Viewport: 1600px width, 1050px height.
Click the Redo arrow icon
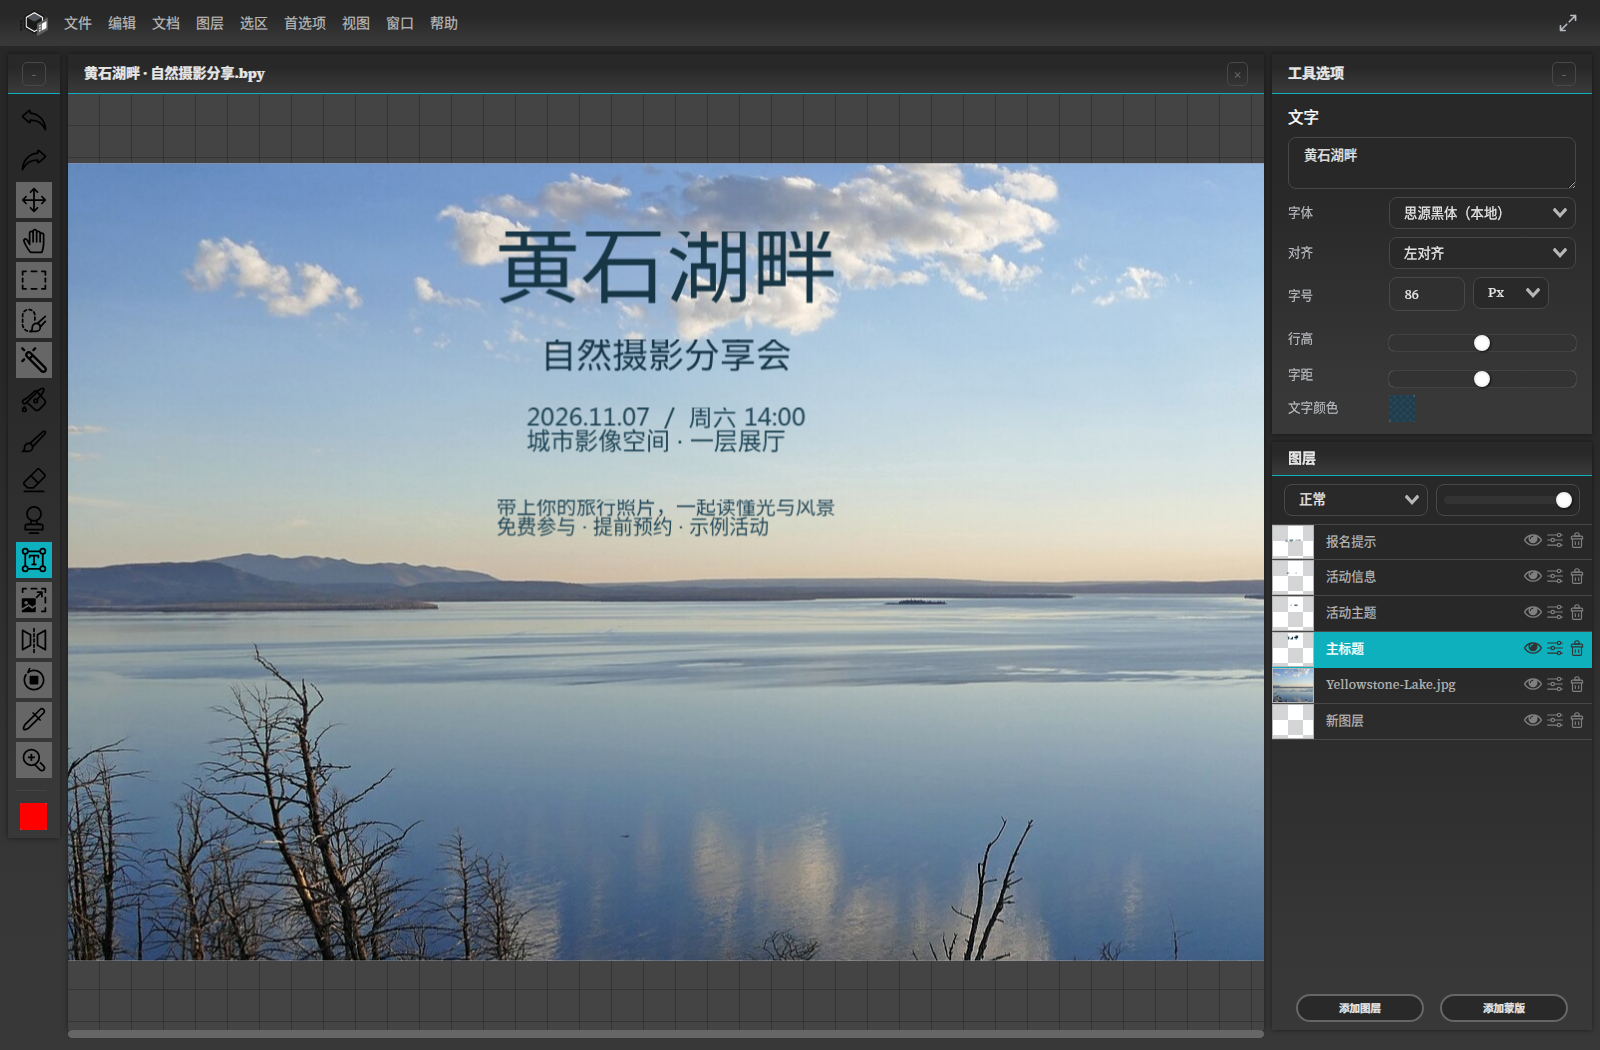[34, 160]
